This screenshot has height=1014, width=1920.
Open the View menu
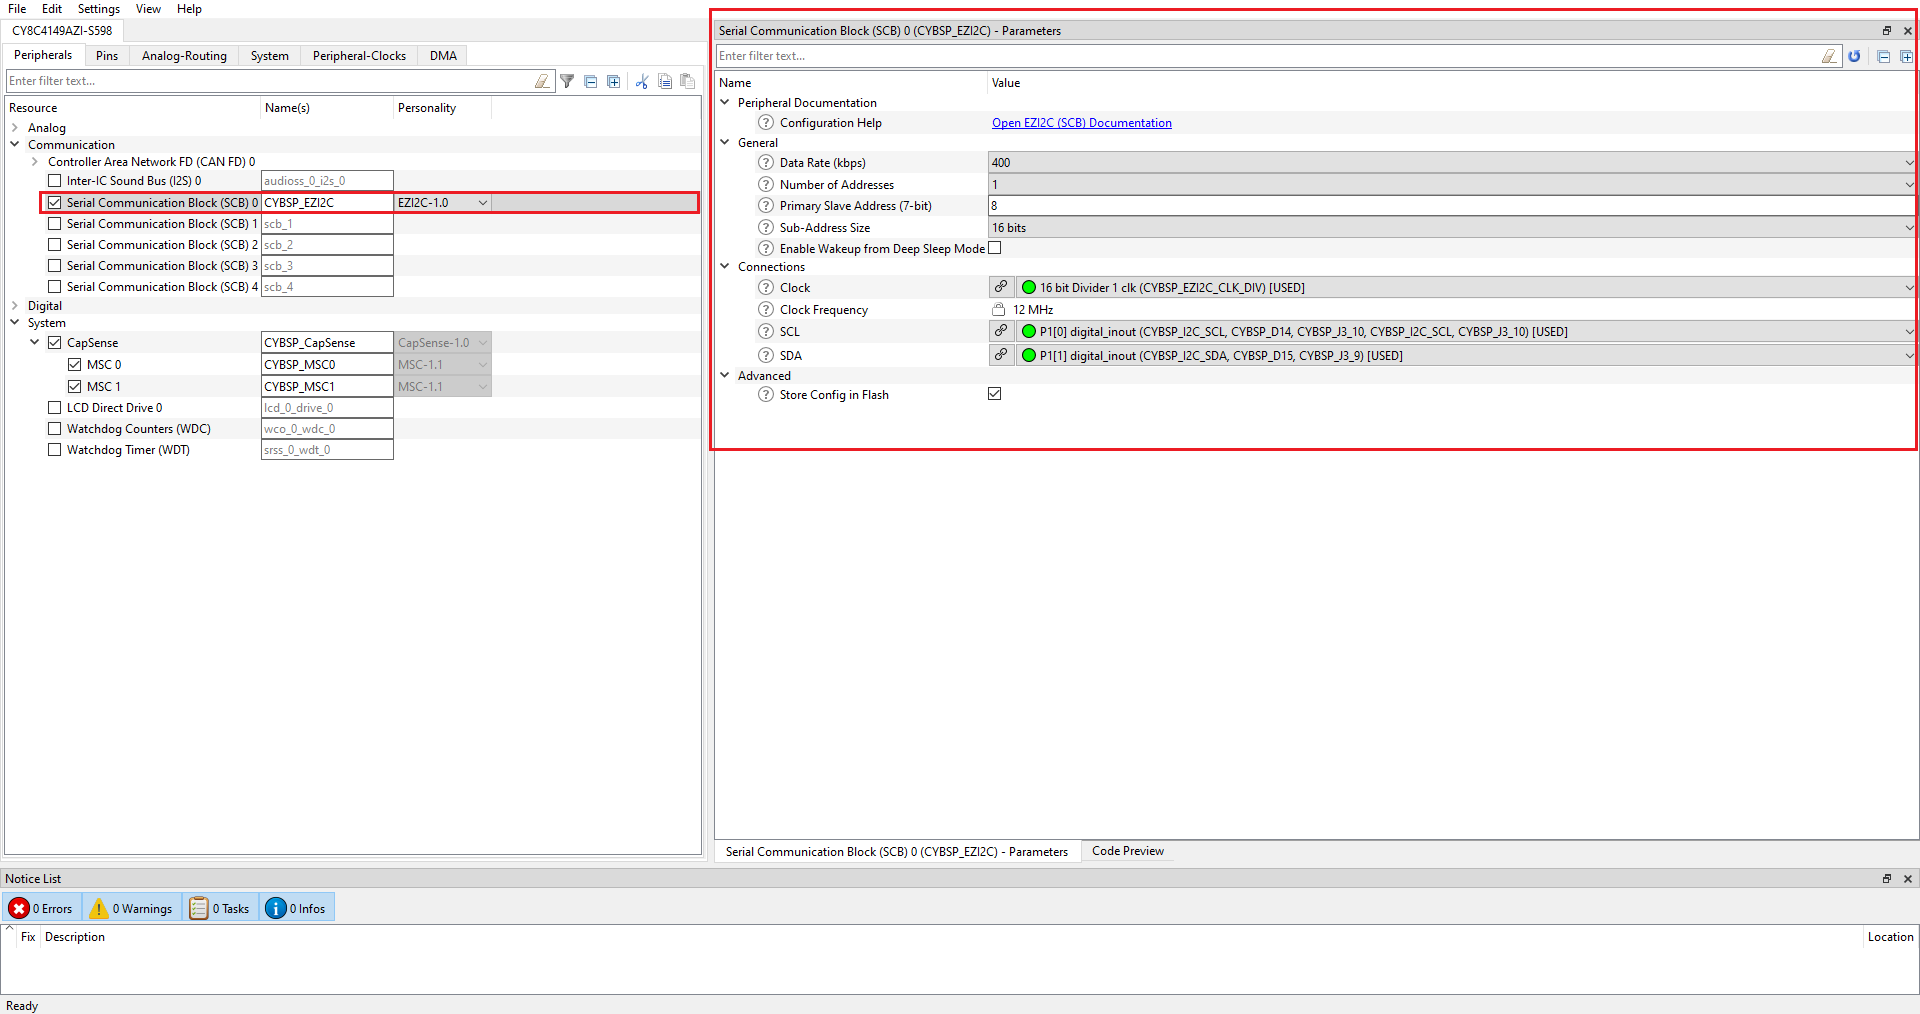tap(148, 9)
